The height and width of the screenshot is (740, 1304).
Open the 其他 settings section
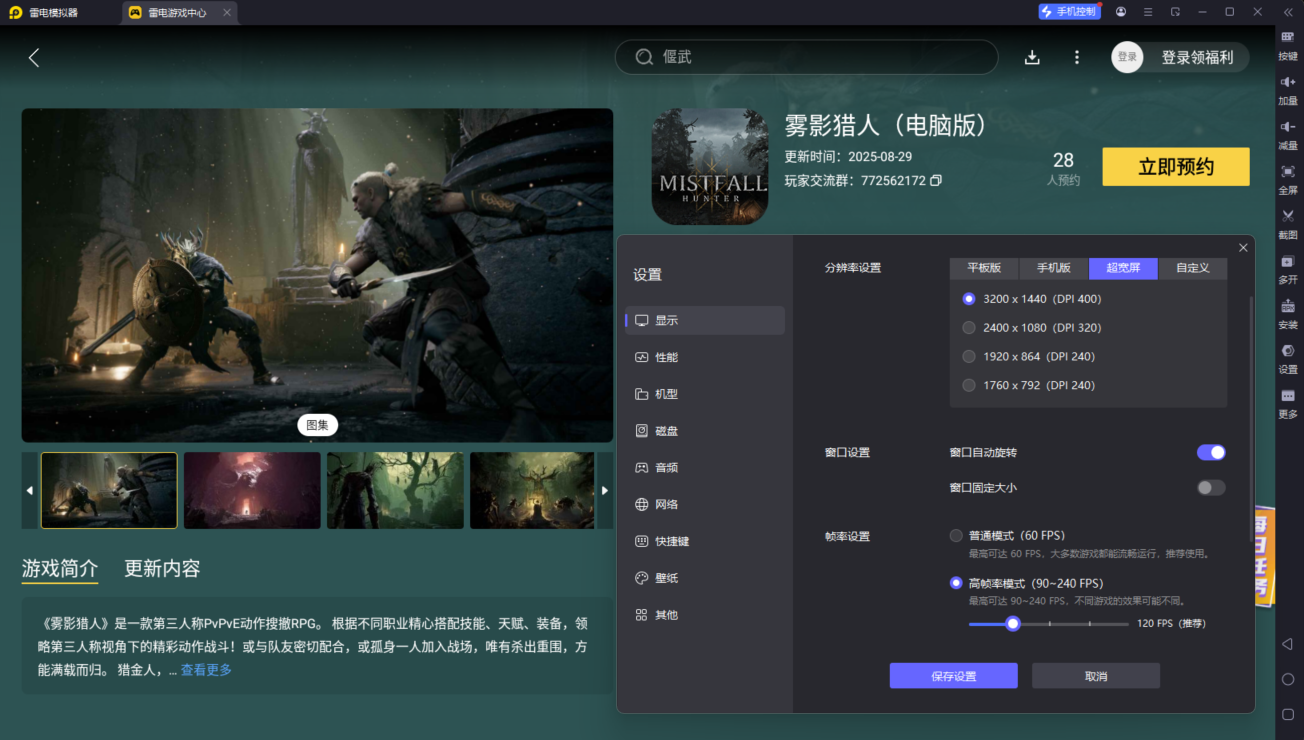[705, 615]
